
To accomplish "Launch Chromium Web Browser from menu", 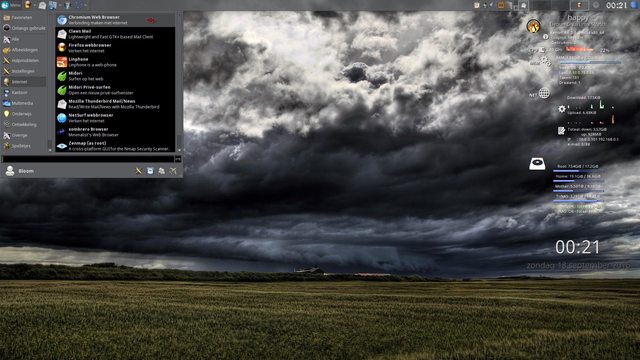I will pyautogui.click(x=116, y=20).
